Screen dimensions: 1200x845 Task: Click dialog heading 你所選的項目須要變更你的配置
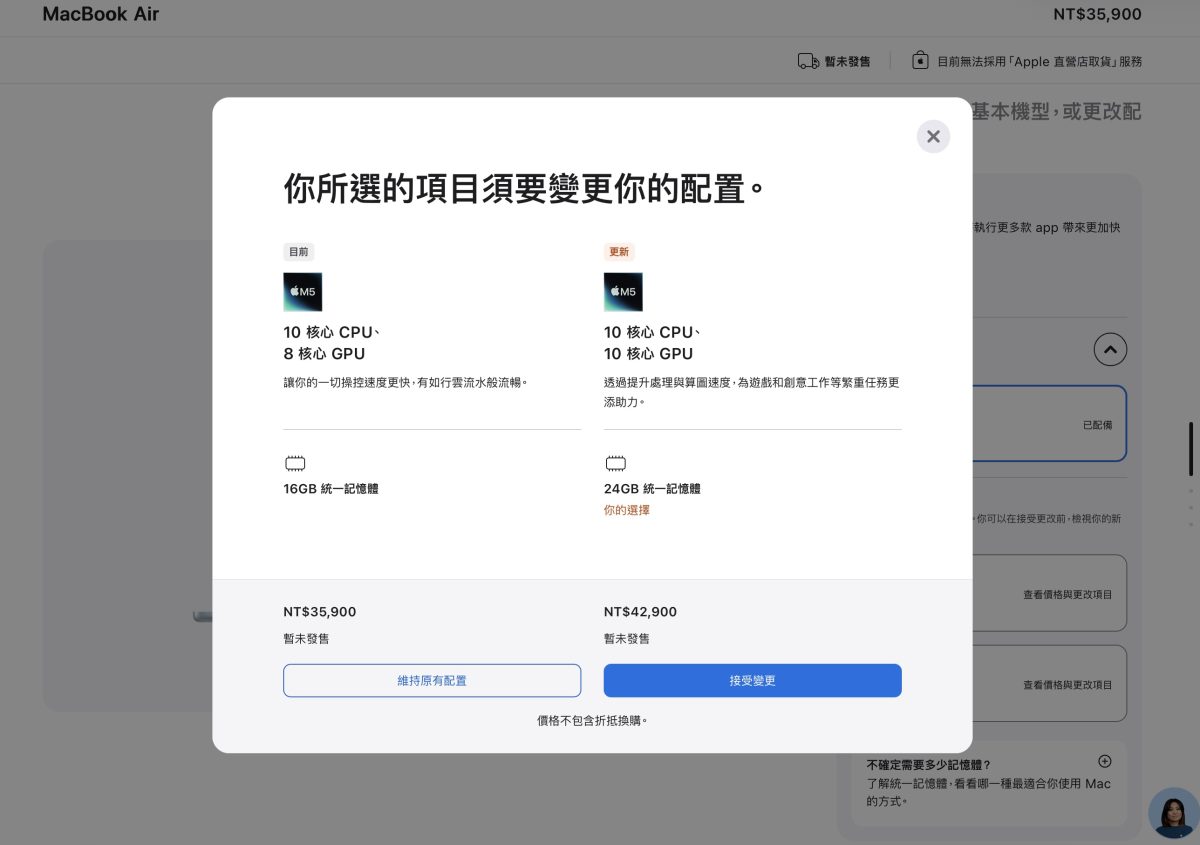pos(525,188)
